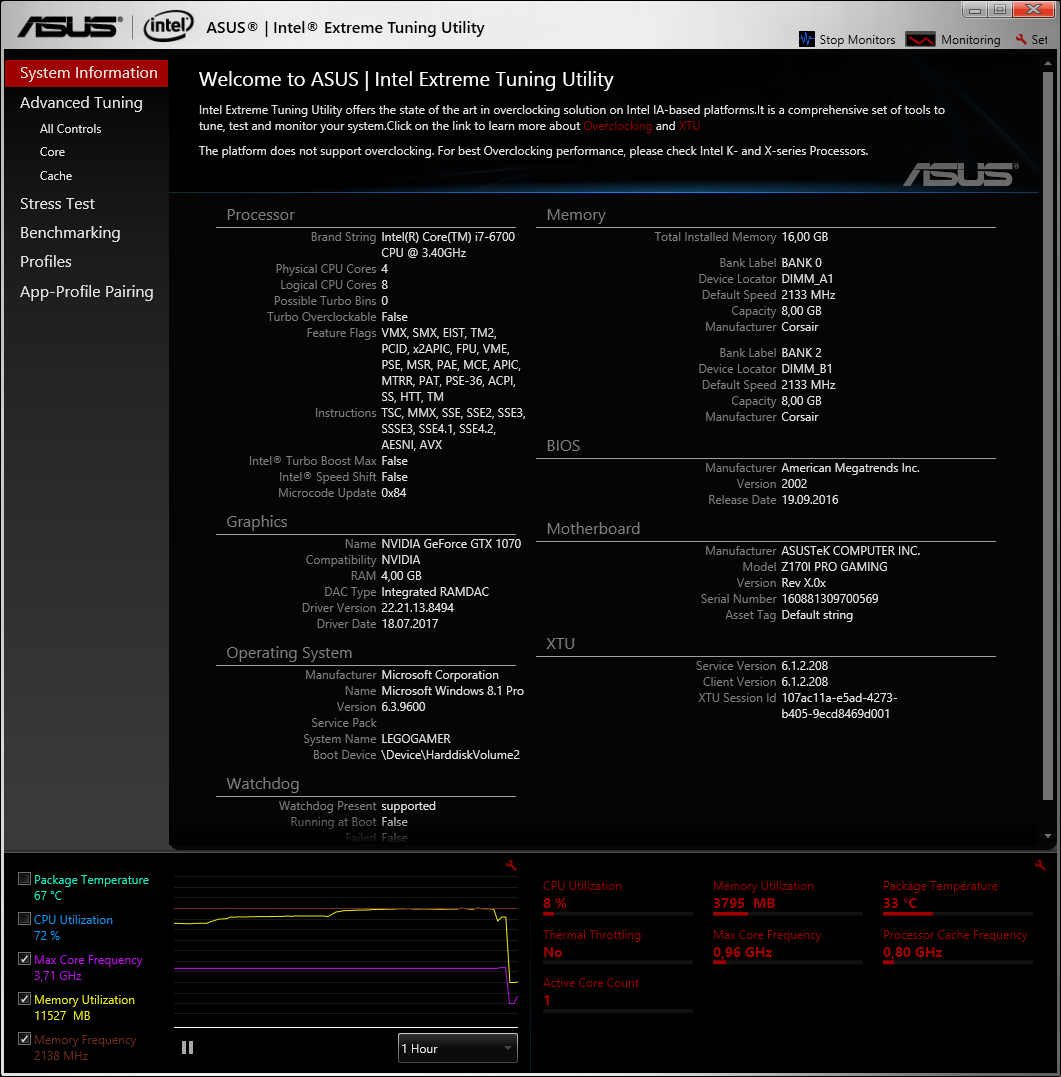Click the Monitoring label in header
The height and width of the screenshot is (1077, 1061).
coord(970,40)
